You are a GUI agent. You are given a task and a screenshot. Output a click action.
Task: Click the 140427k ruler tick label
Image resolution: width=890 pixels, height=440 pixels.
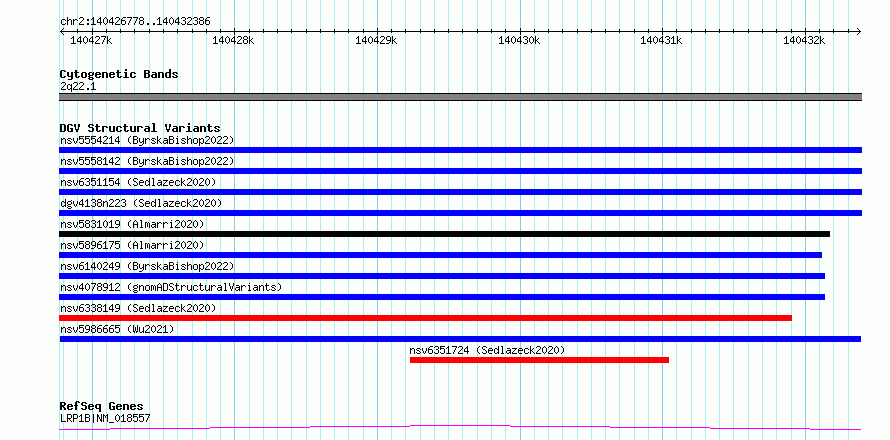pyautogui.click(x=91, y=40)
